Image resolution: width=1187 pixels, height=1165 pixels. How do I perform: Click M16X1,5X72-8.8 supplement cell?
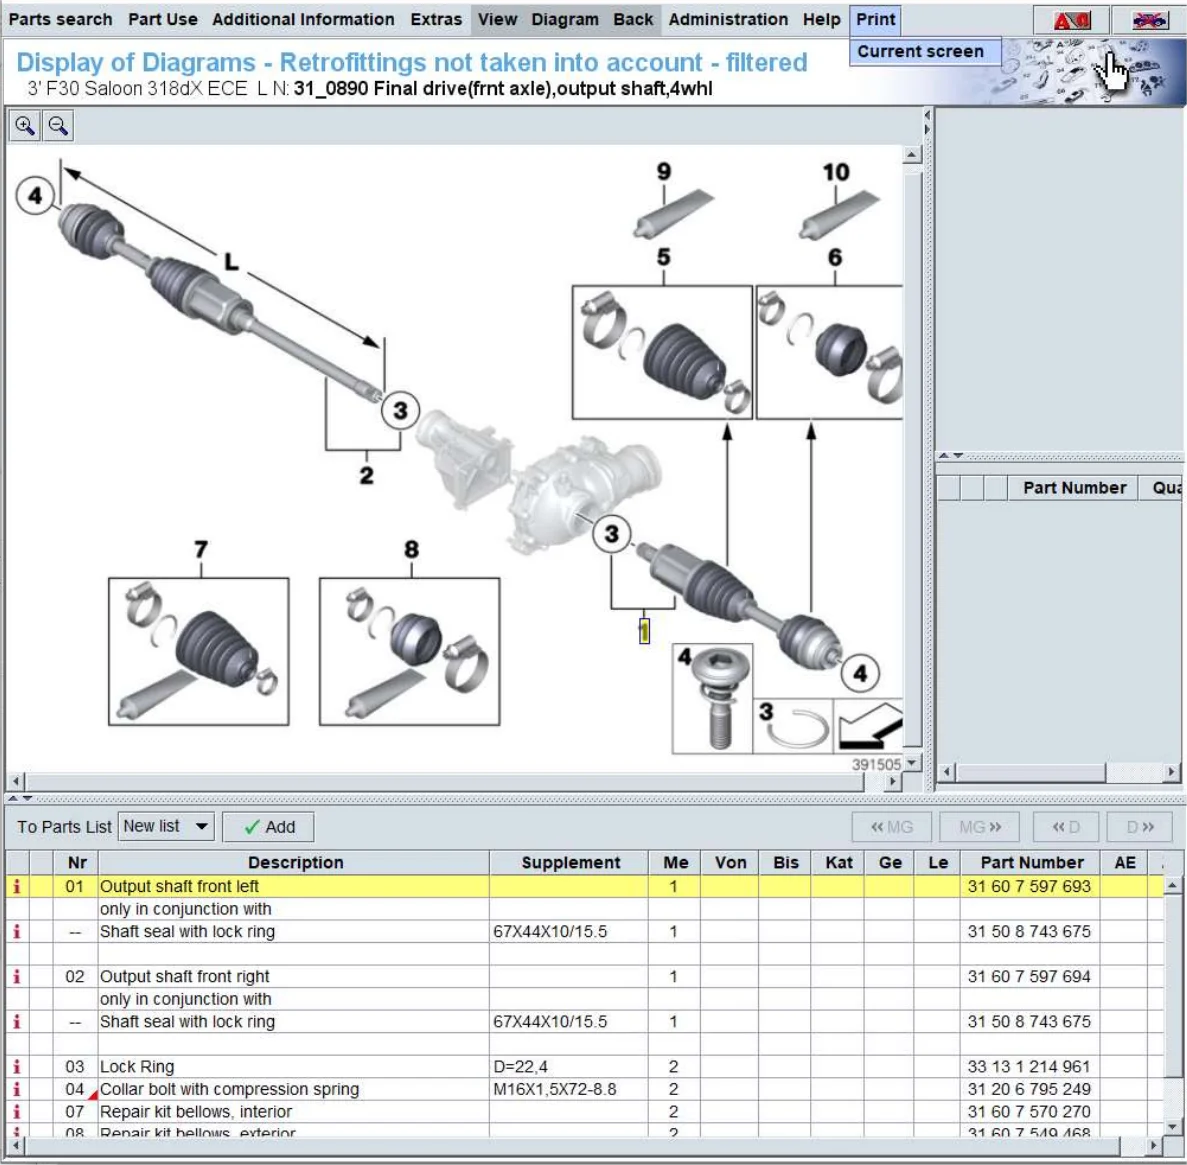click(x=569, y=1089)
